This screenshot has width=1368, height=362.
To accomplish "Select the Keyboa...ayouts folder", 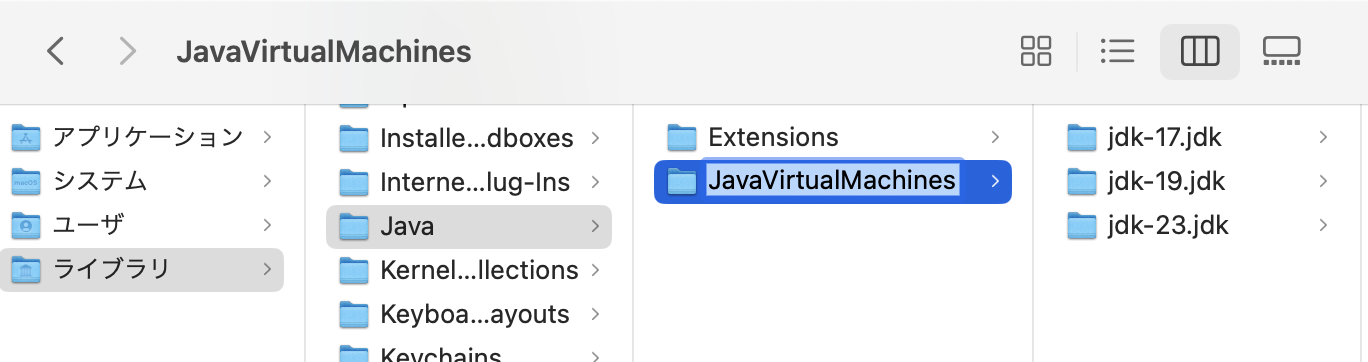I will click(469, 315).
